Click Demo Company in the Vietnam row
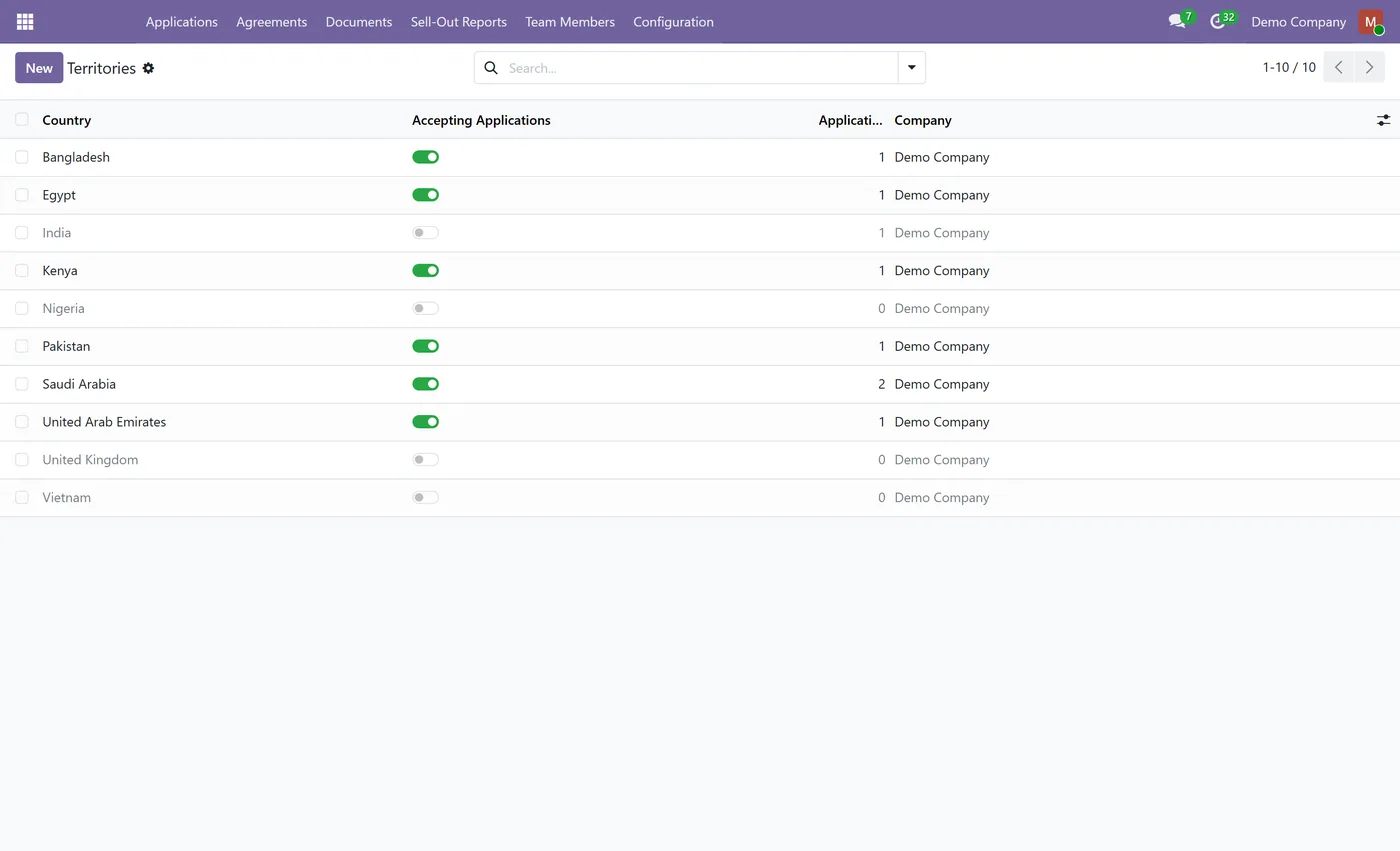 pos(942,497)
